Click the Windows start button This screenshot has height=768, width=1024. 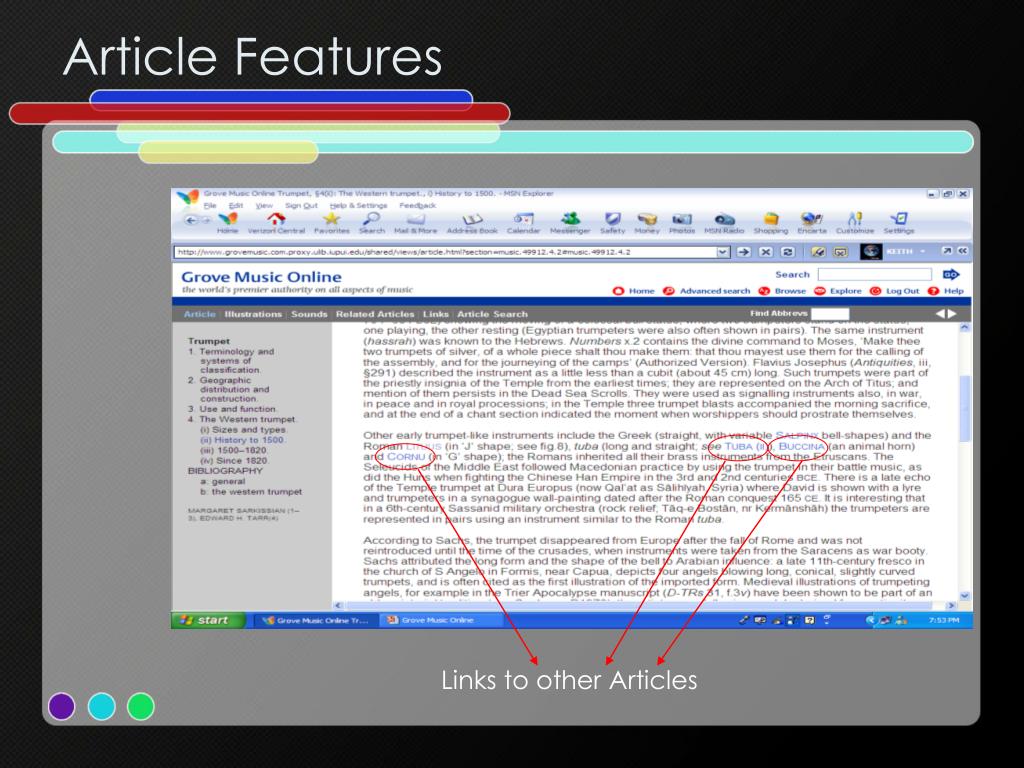coord(208,620)
